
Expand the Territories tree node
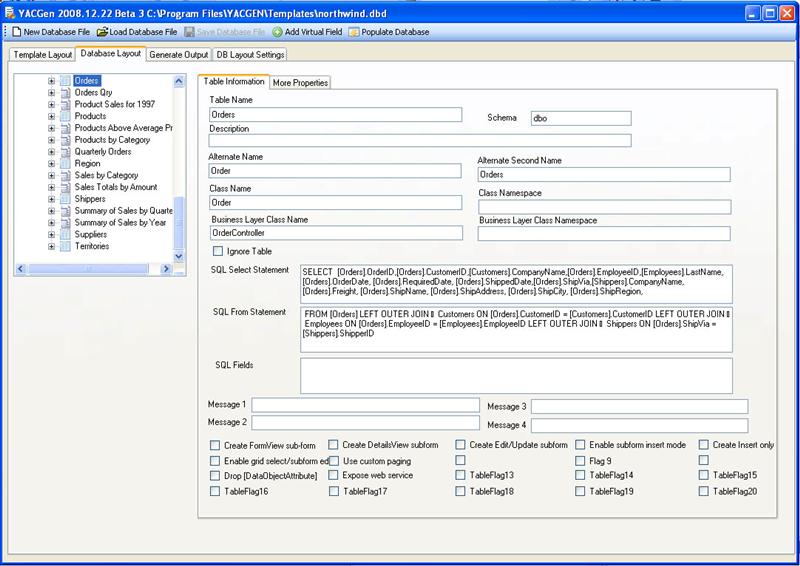point(51,247)
